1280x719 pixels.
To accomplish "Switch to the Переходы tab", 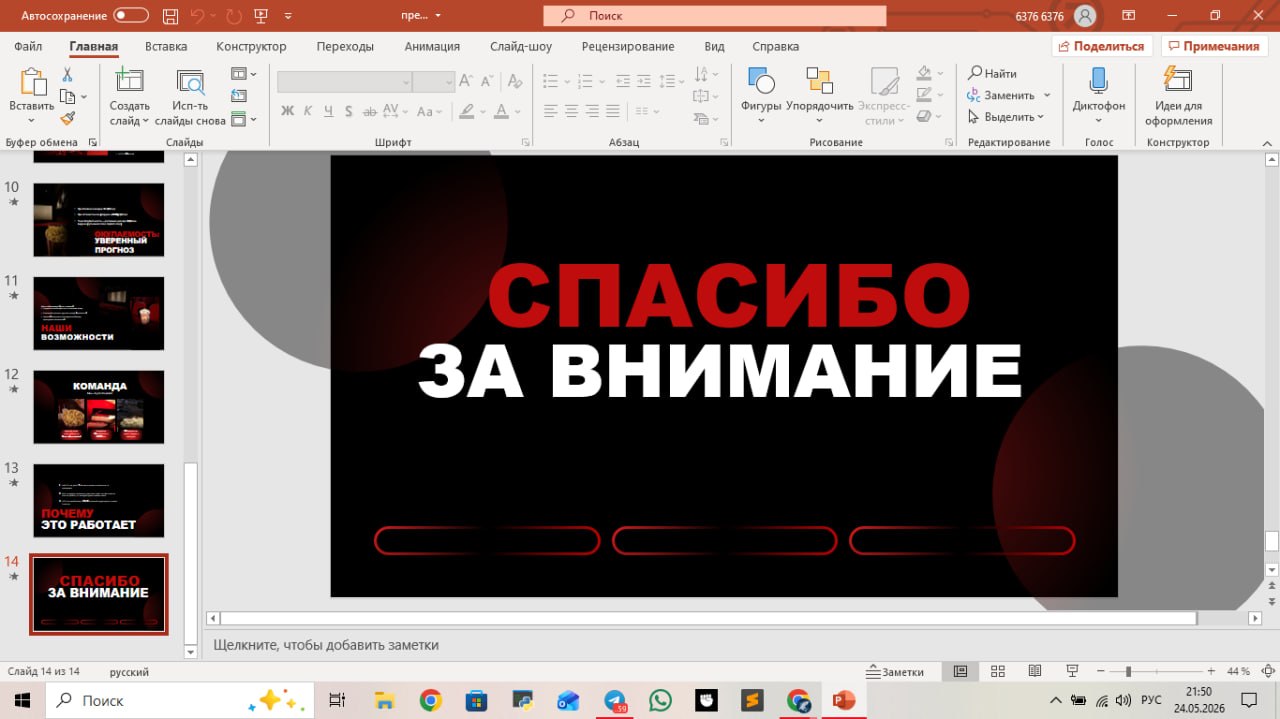I will (x=345, y=46).
